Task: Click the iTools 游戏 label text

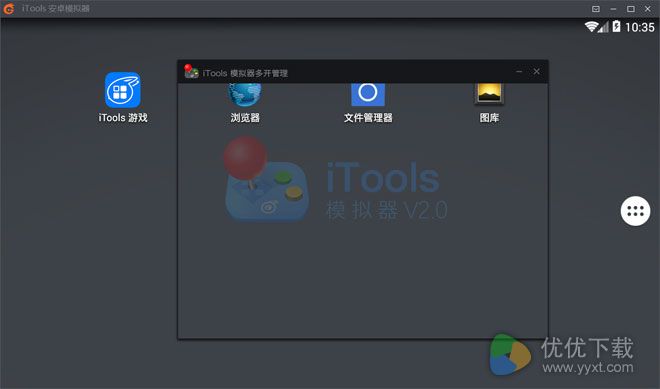Action: click(x=123, y=117)
